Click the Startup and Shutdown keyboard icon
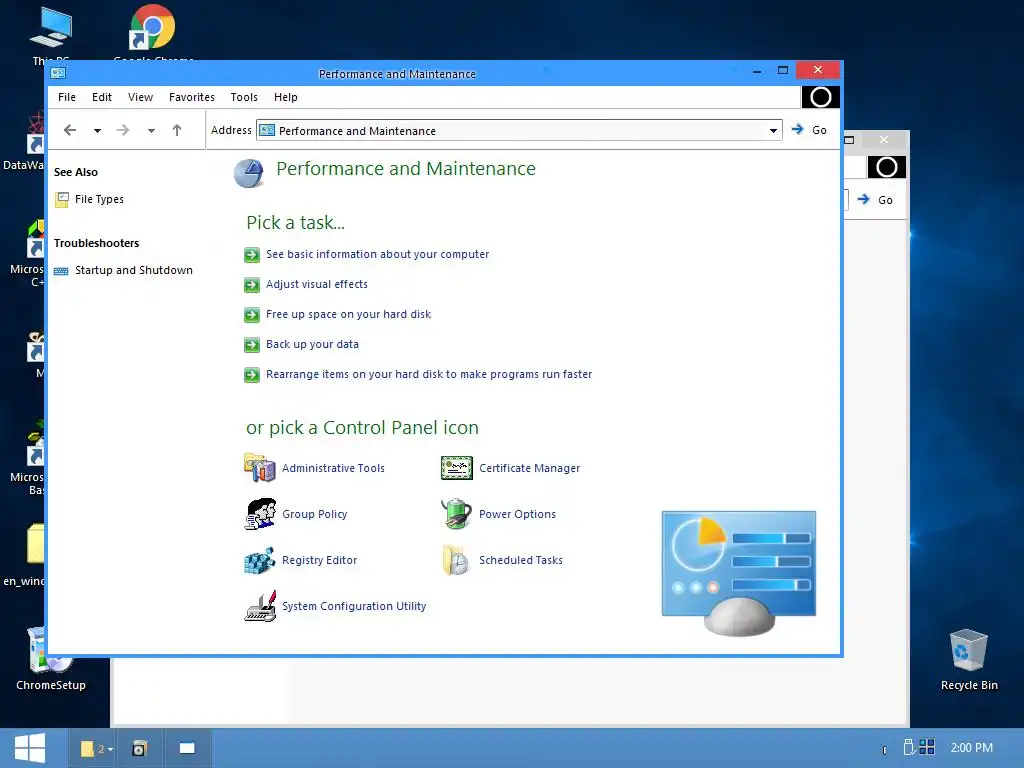Viewport: 1024px width, 768px height. (x=61, y=271)
